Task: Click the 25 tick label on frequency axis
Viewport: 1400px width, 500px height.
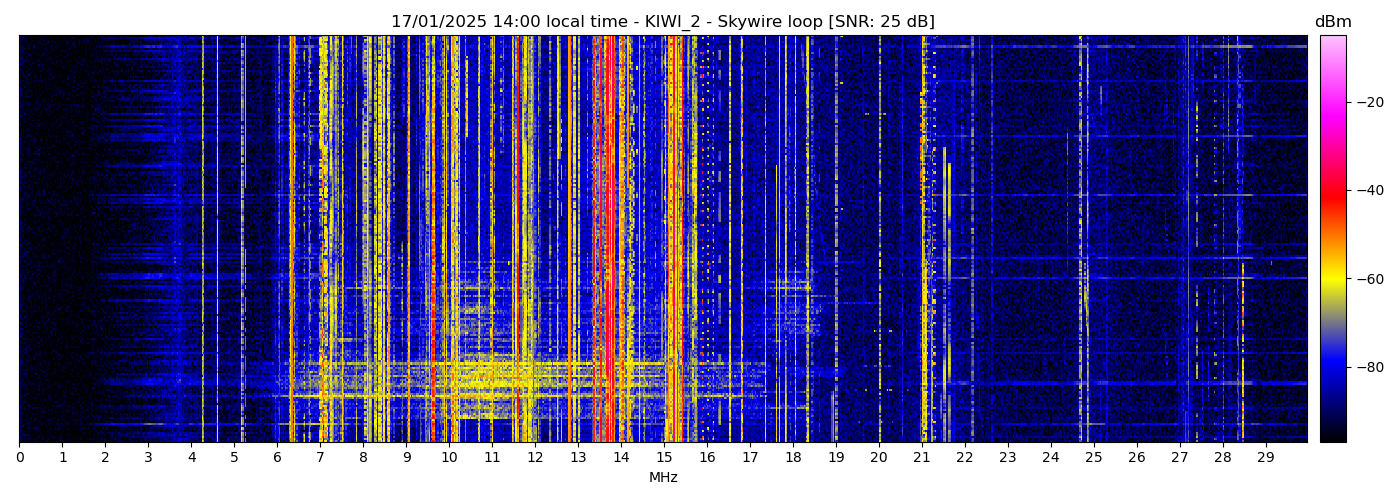Action: coord(1093,457)
